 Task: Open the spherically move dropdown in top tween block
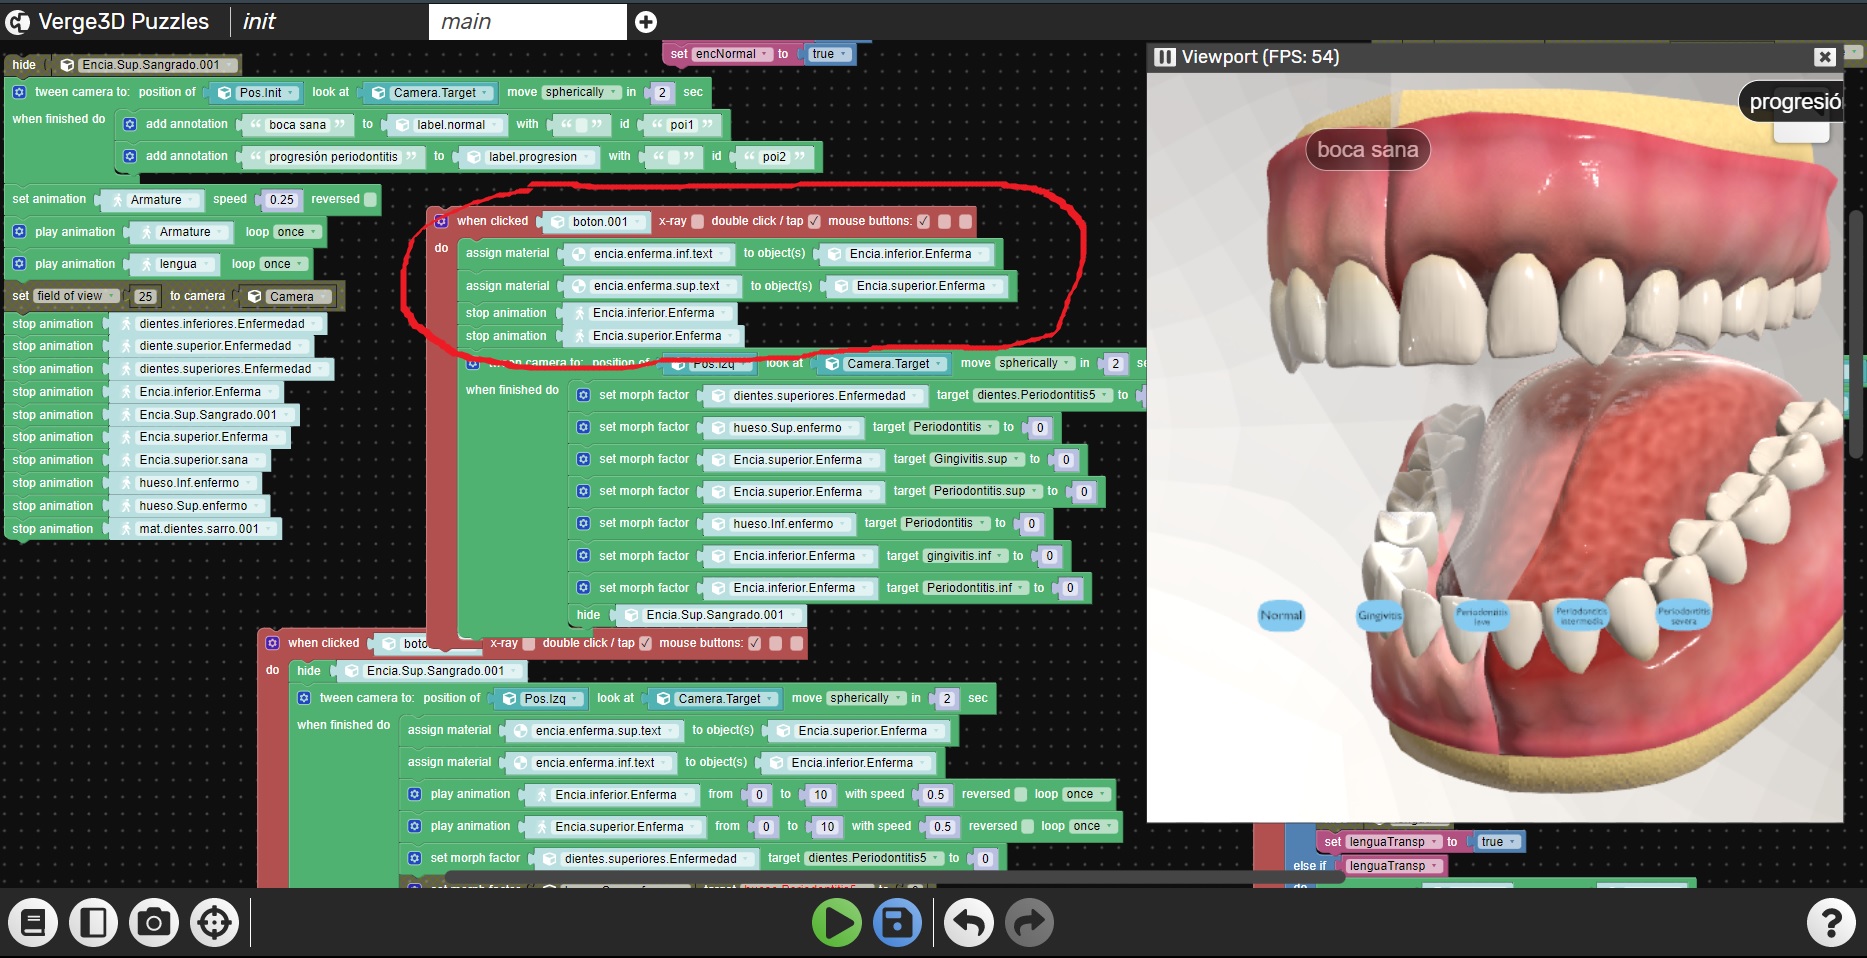[x=580, y=92]
